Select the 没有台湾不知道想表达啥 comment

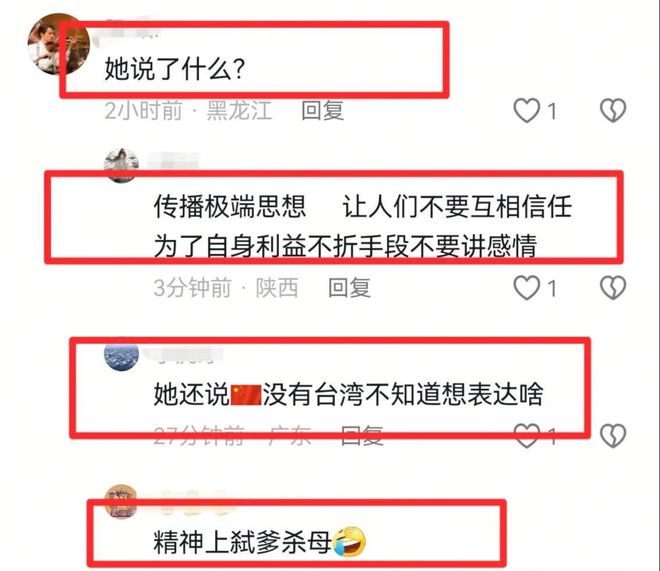click(348, 394)
